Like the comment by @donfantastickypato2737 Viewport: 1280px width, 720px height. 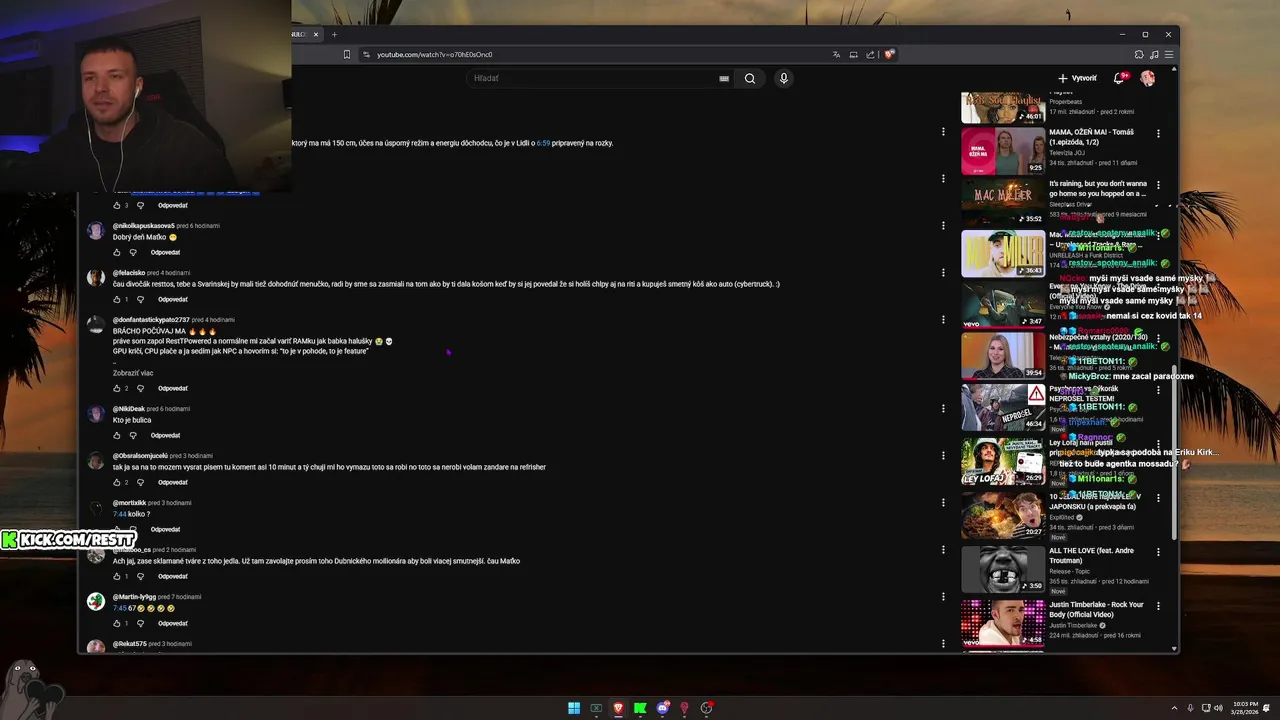tap(117, 388)
